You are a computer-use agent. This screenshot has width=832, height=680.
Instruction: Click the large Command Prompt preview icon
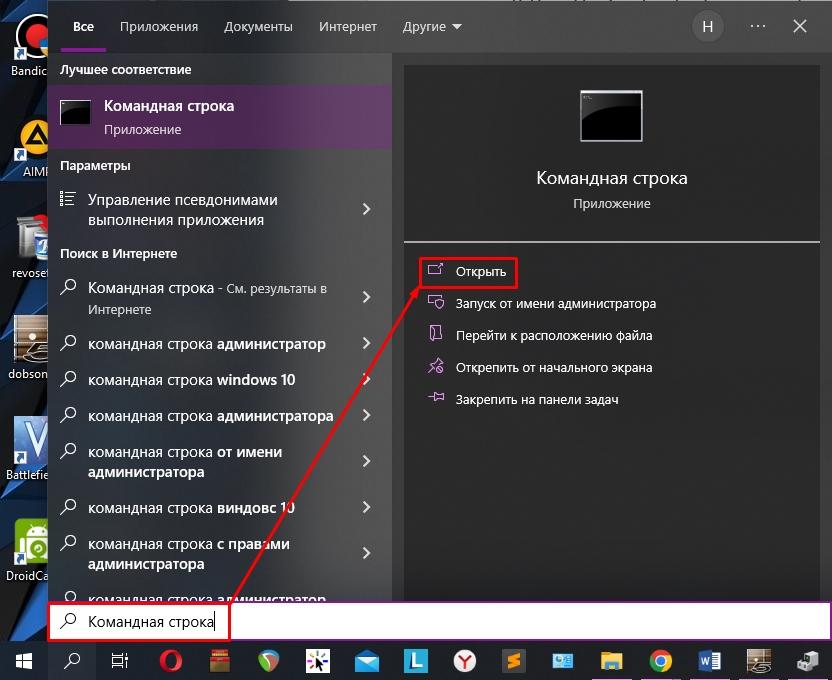click(x=611, y=116)
